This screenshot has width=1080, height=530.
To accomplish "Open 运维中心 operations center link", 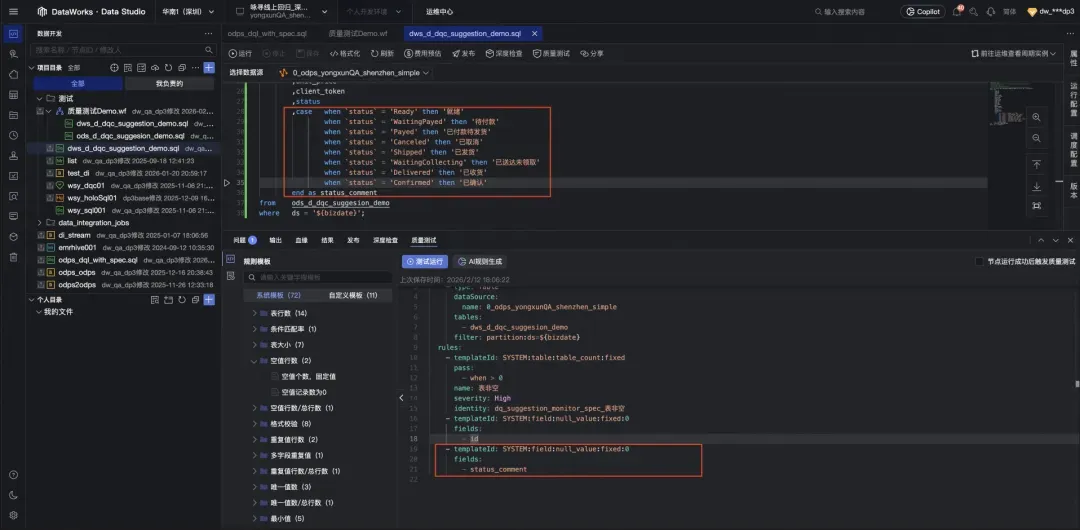I will [439, 12].
